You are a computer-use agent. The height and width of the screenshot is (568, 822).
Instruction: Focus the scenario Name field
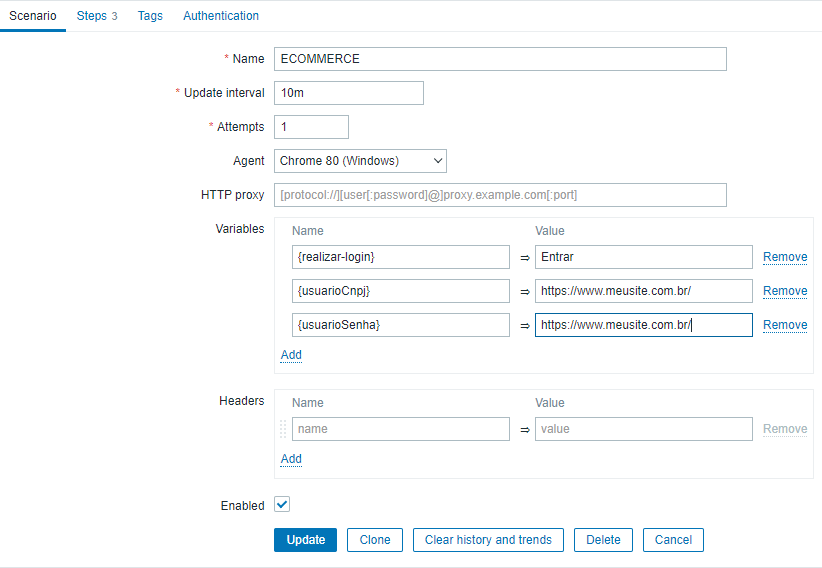(x=500, y=59)
